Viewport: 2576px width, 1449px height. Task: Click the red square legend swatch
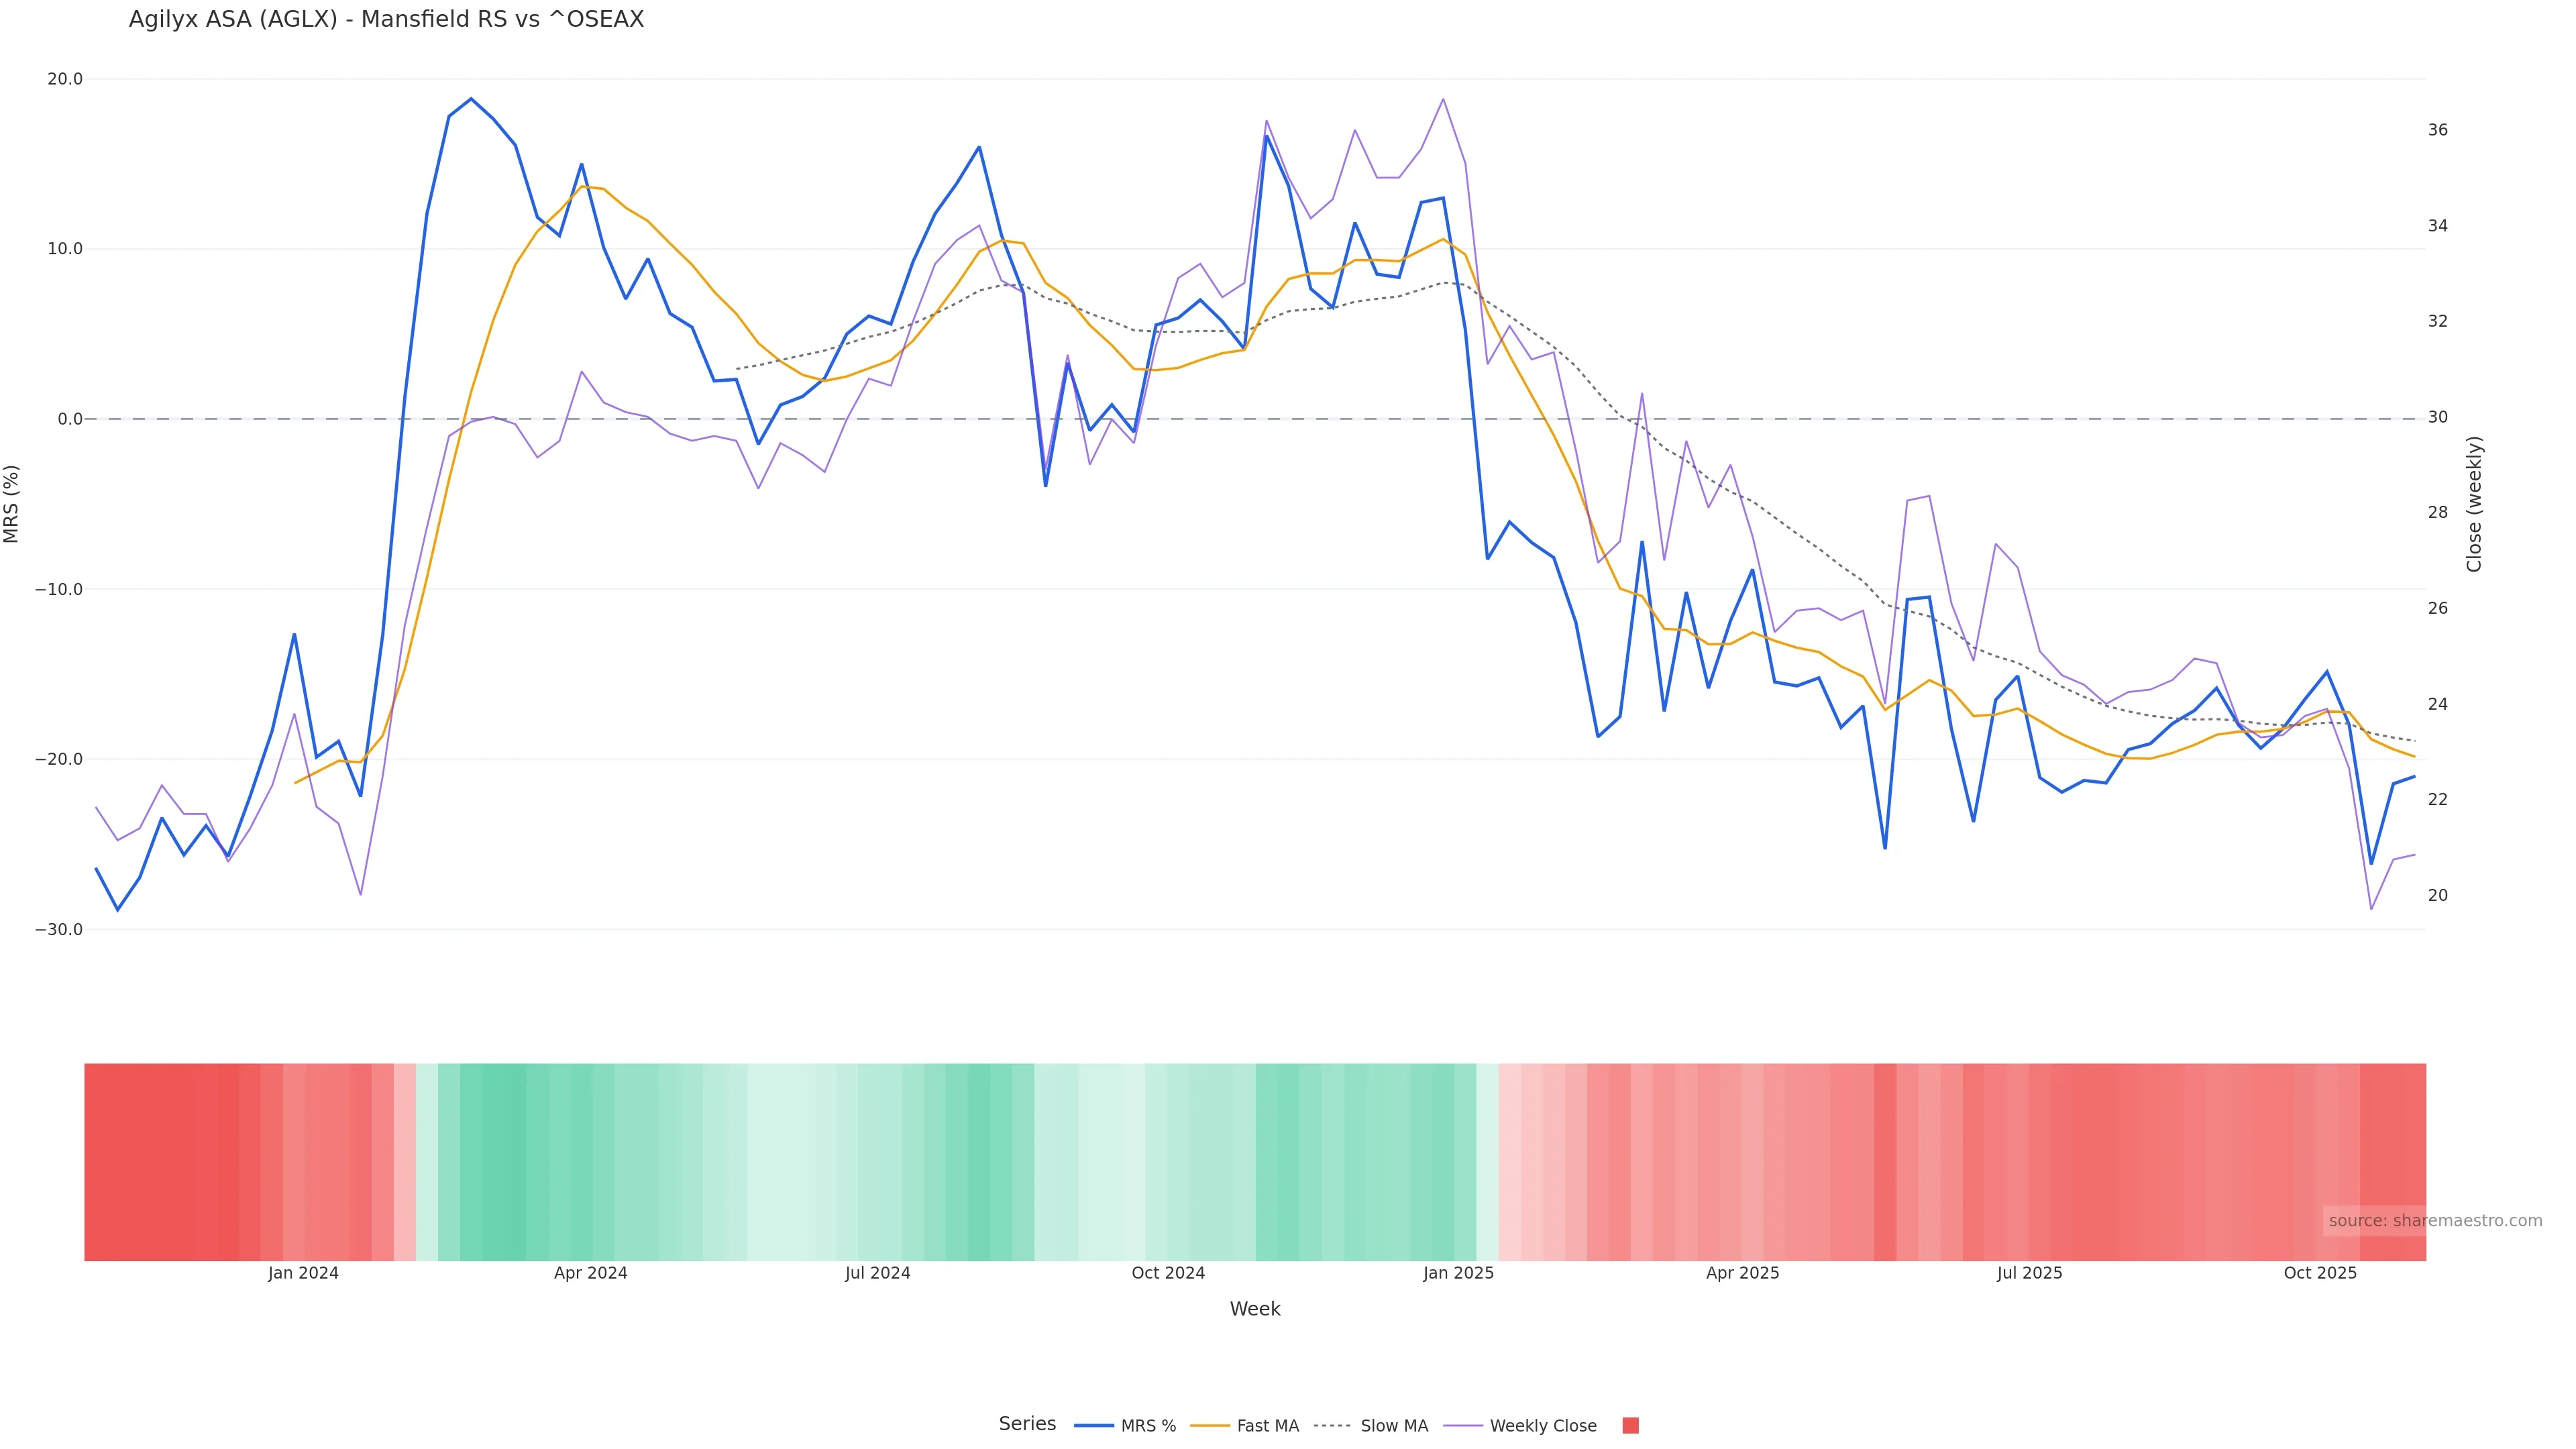click(1630, 1426)
